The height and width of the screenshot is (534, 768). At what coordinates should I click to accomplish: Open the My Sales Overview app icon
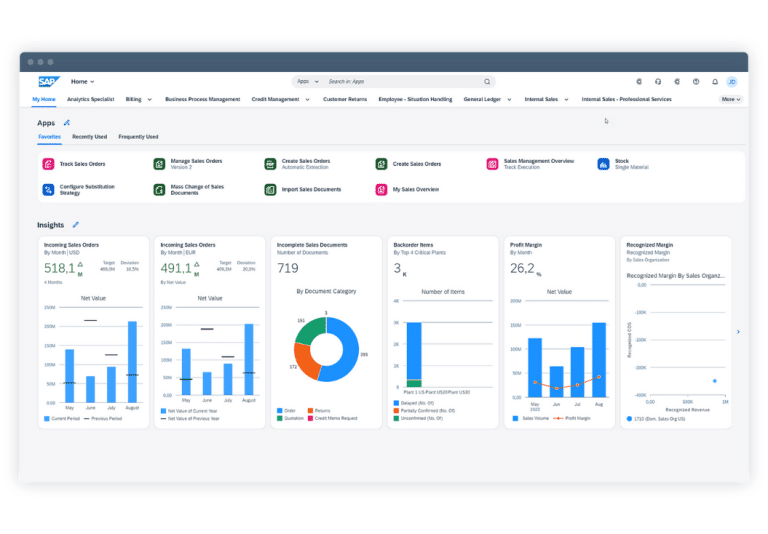381,189
